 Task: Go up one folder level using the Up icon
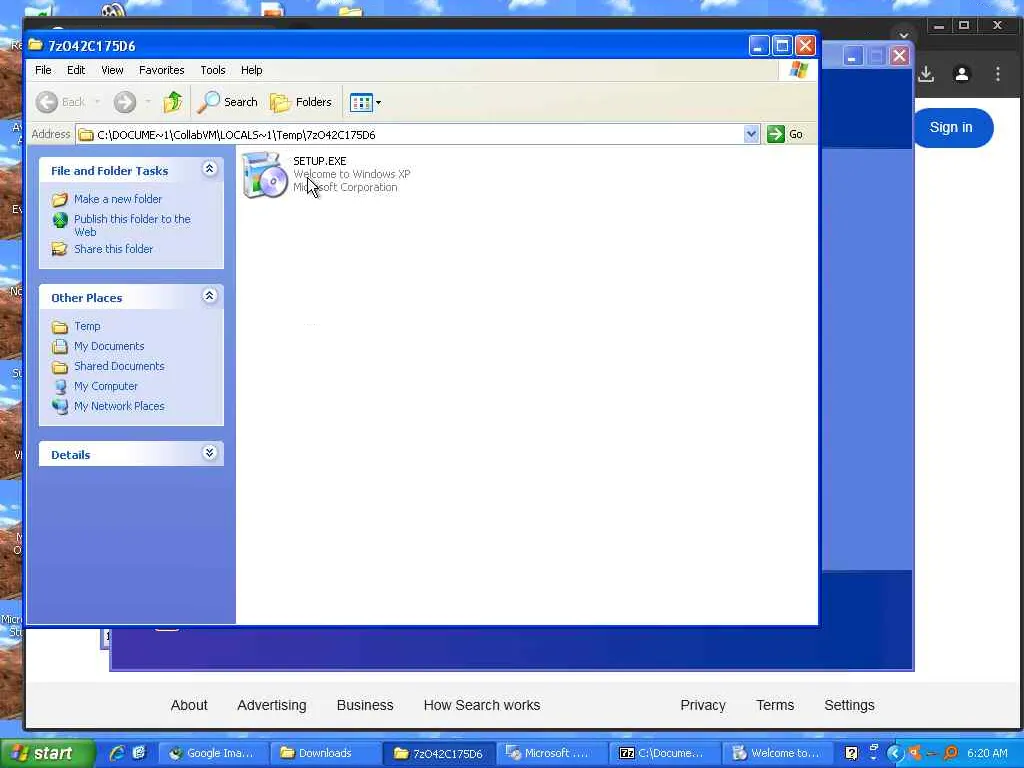(x=172, y=102)
